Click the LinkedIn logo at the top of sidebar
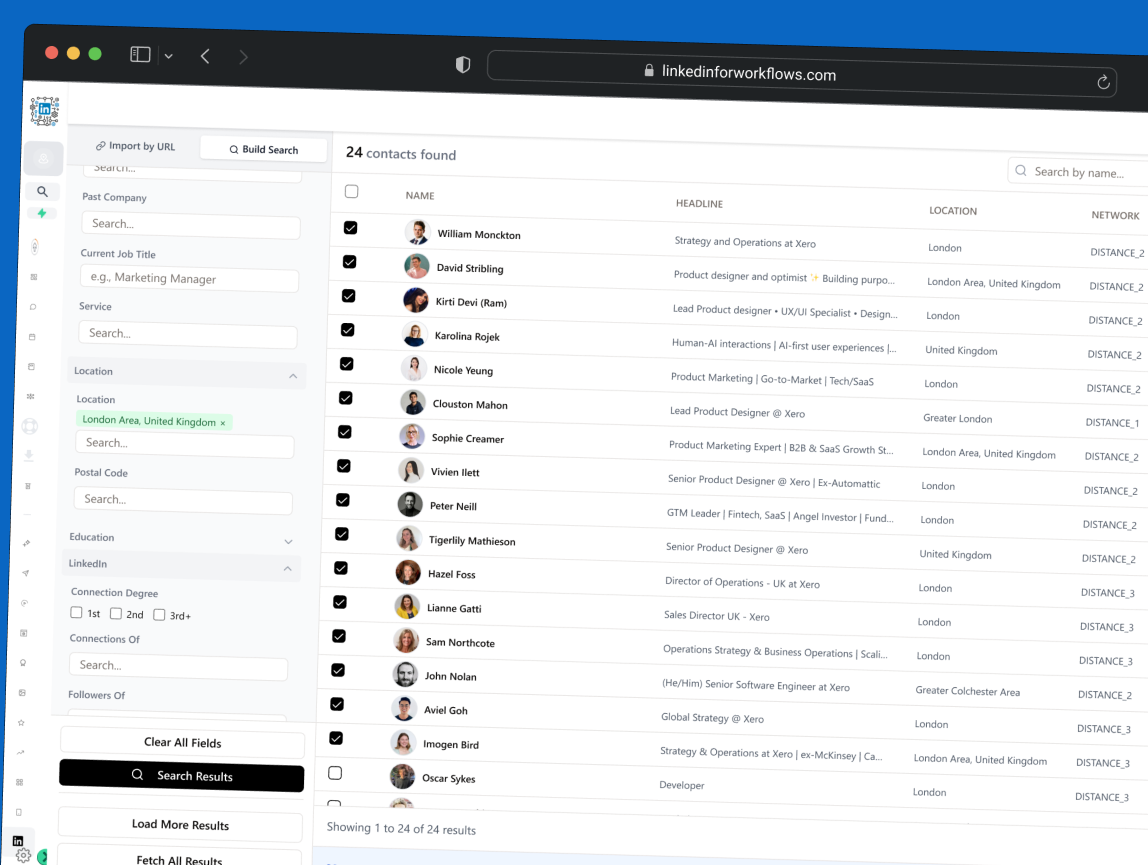Image resolution: width=1148 pixels, height=865 pixels. pos(46,110)
